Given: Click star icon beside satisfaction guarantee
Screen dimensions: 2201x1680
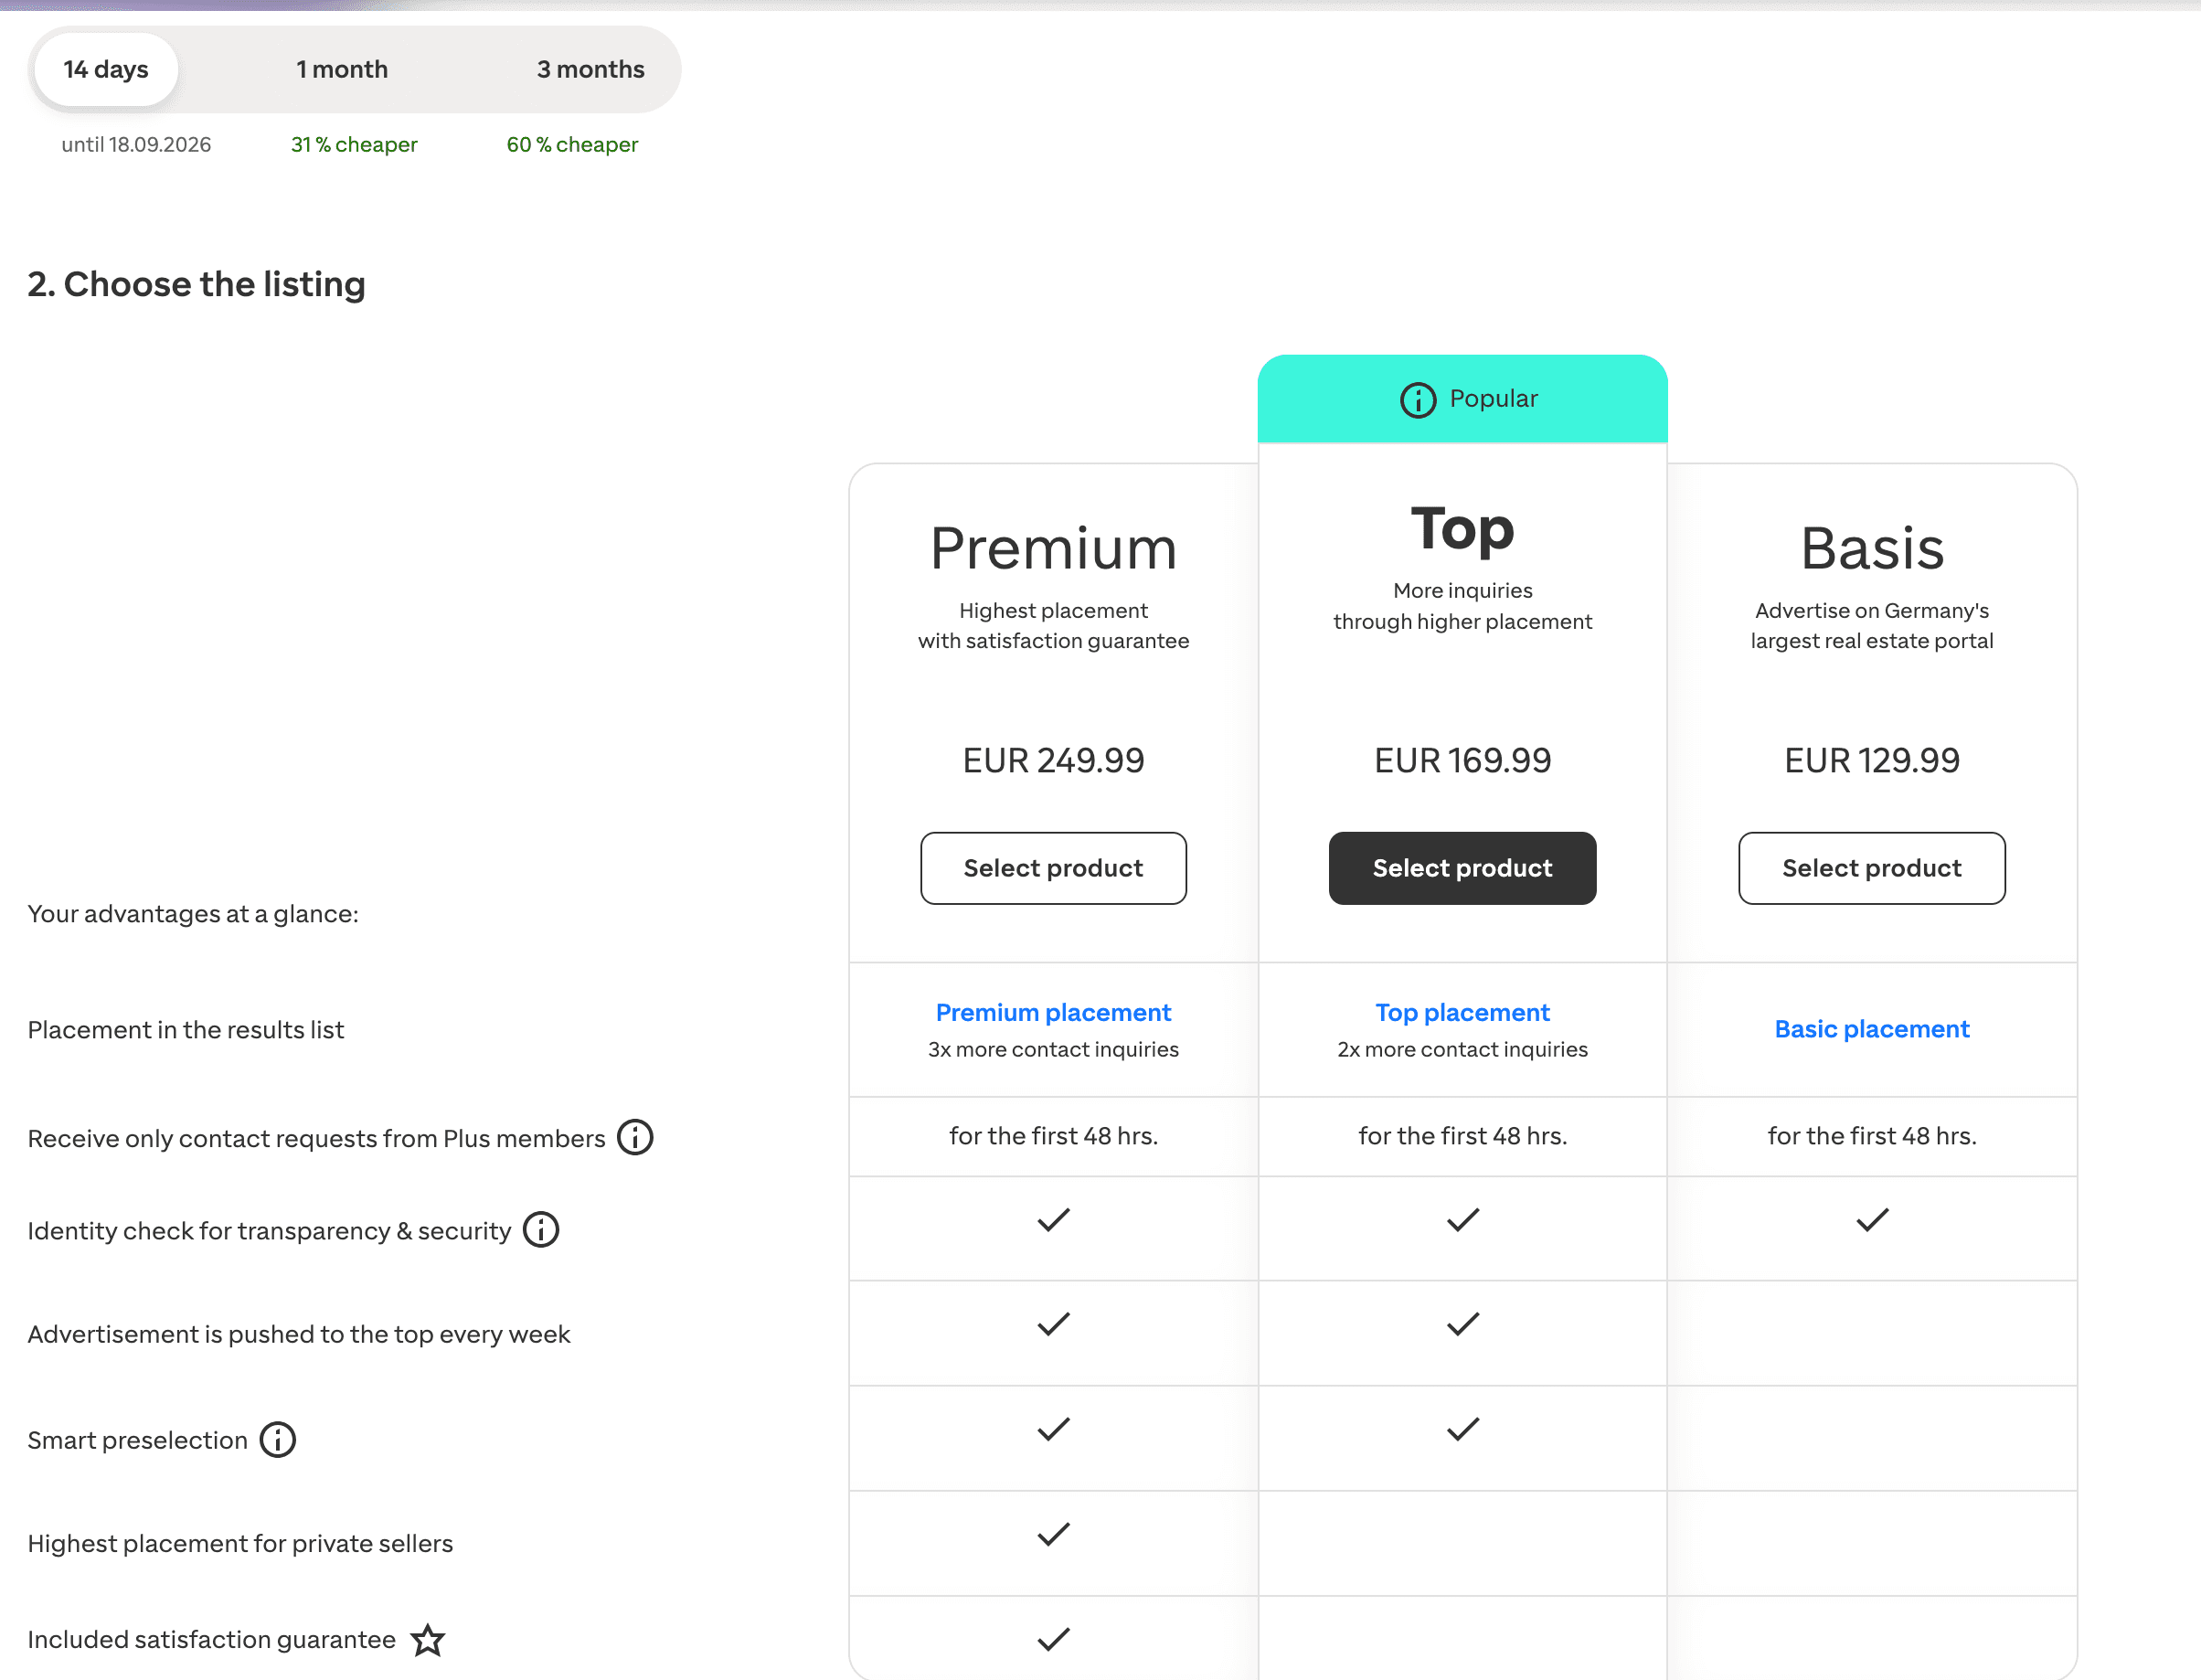Looking at the screenshot, I should (x=428, y=1639).
